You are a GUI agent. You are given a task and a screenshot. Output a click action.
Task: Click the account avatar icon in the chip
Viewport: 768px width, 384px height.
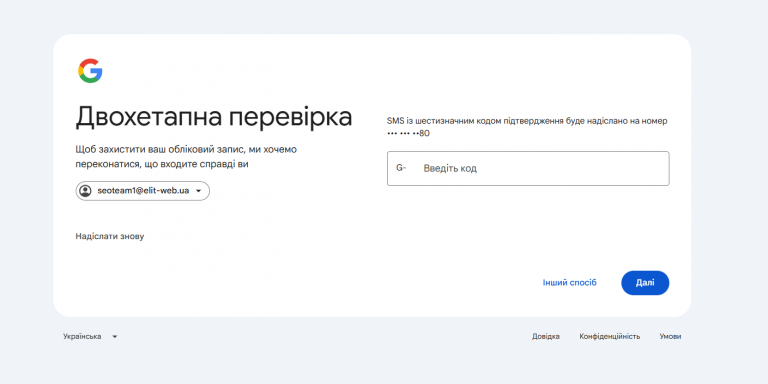86,191
